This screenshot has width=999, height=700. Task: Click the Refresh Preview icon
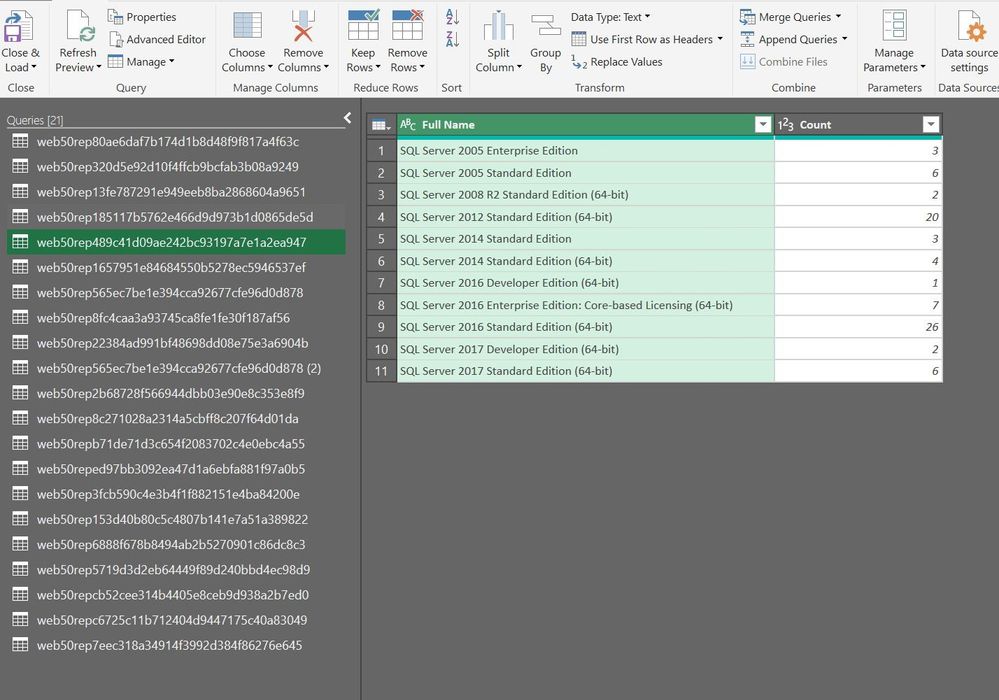(78, 28)
